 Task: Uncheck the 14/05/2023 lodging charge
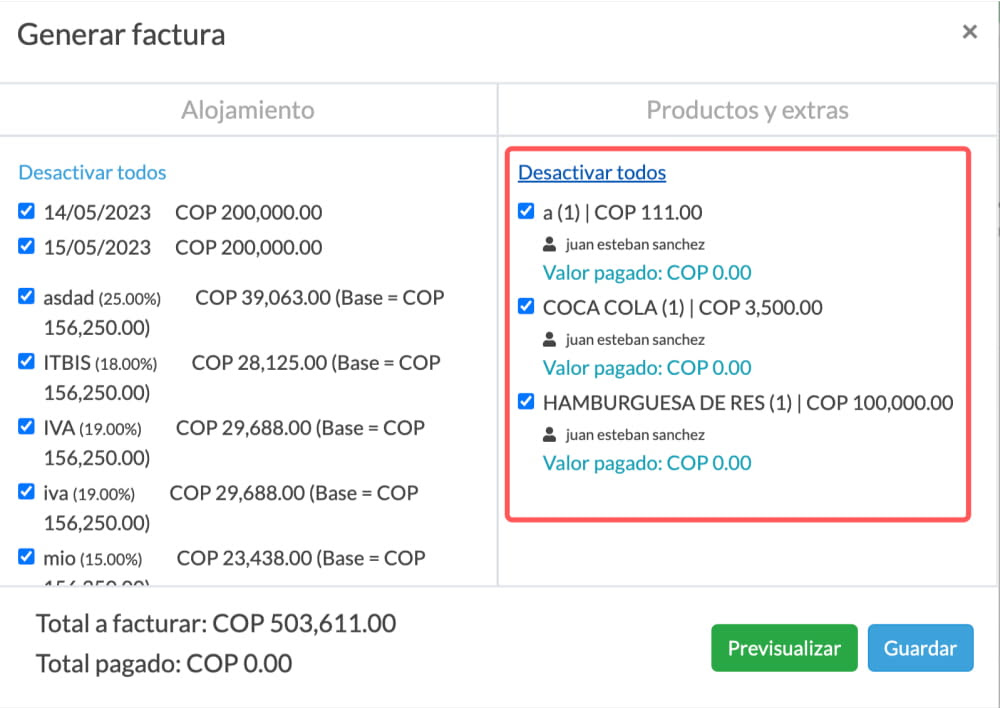(26, 211)
